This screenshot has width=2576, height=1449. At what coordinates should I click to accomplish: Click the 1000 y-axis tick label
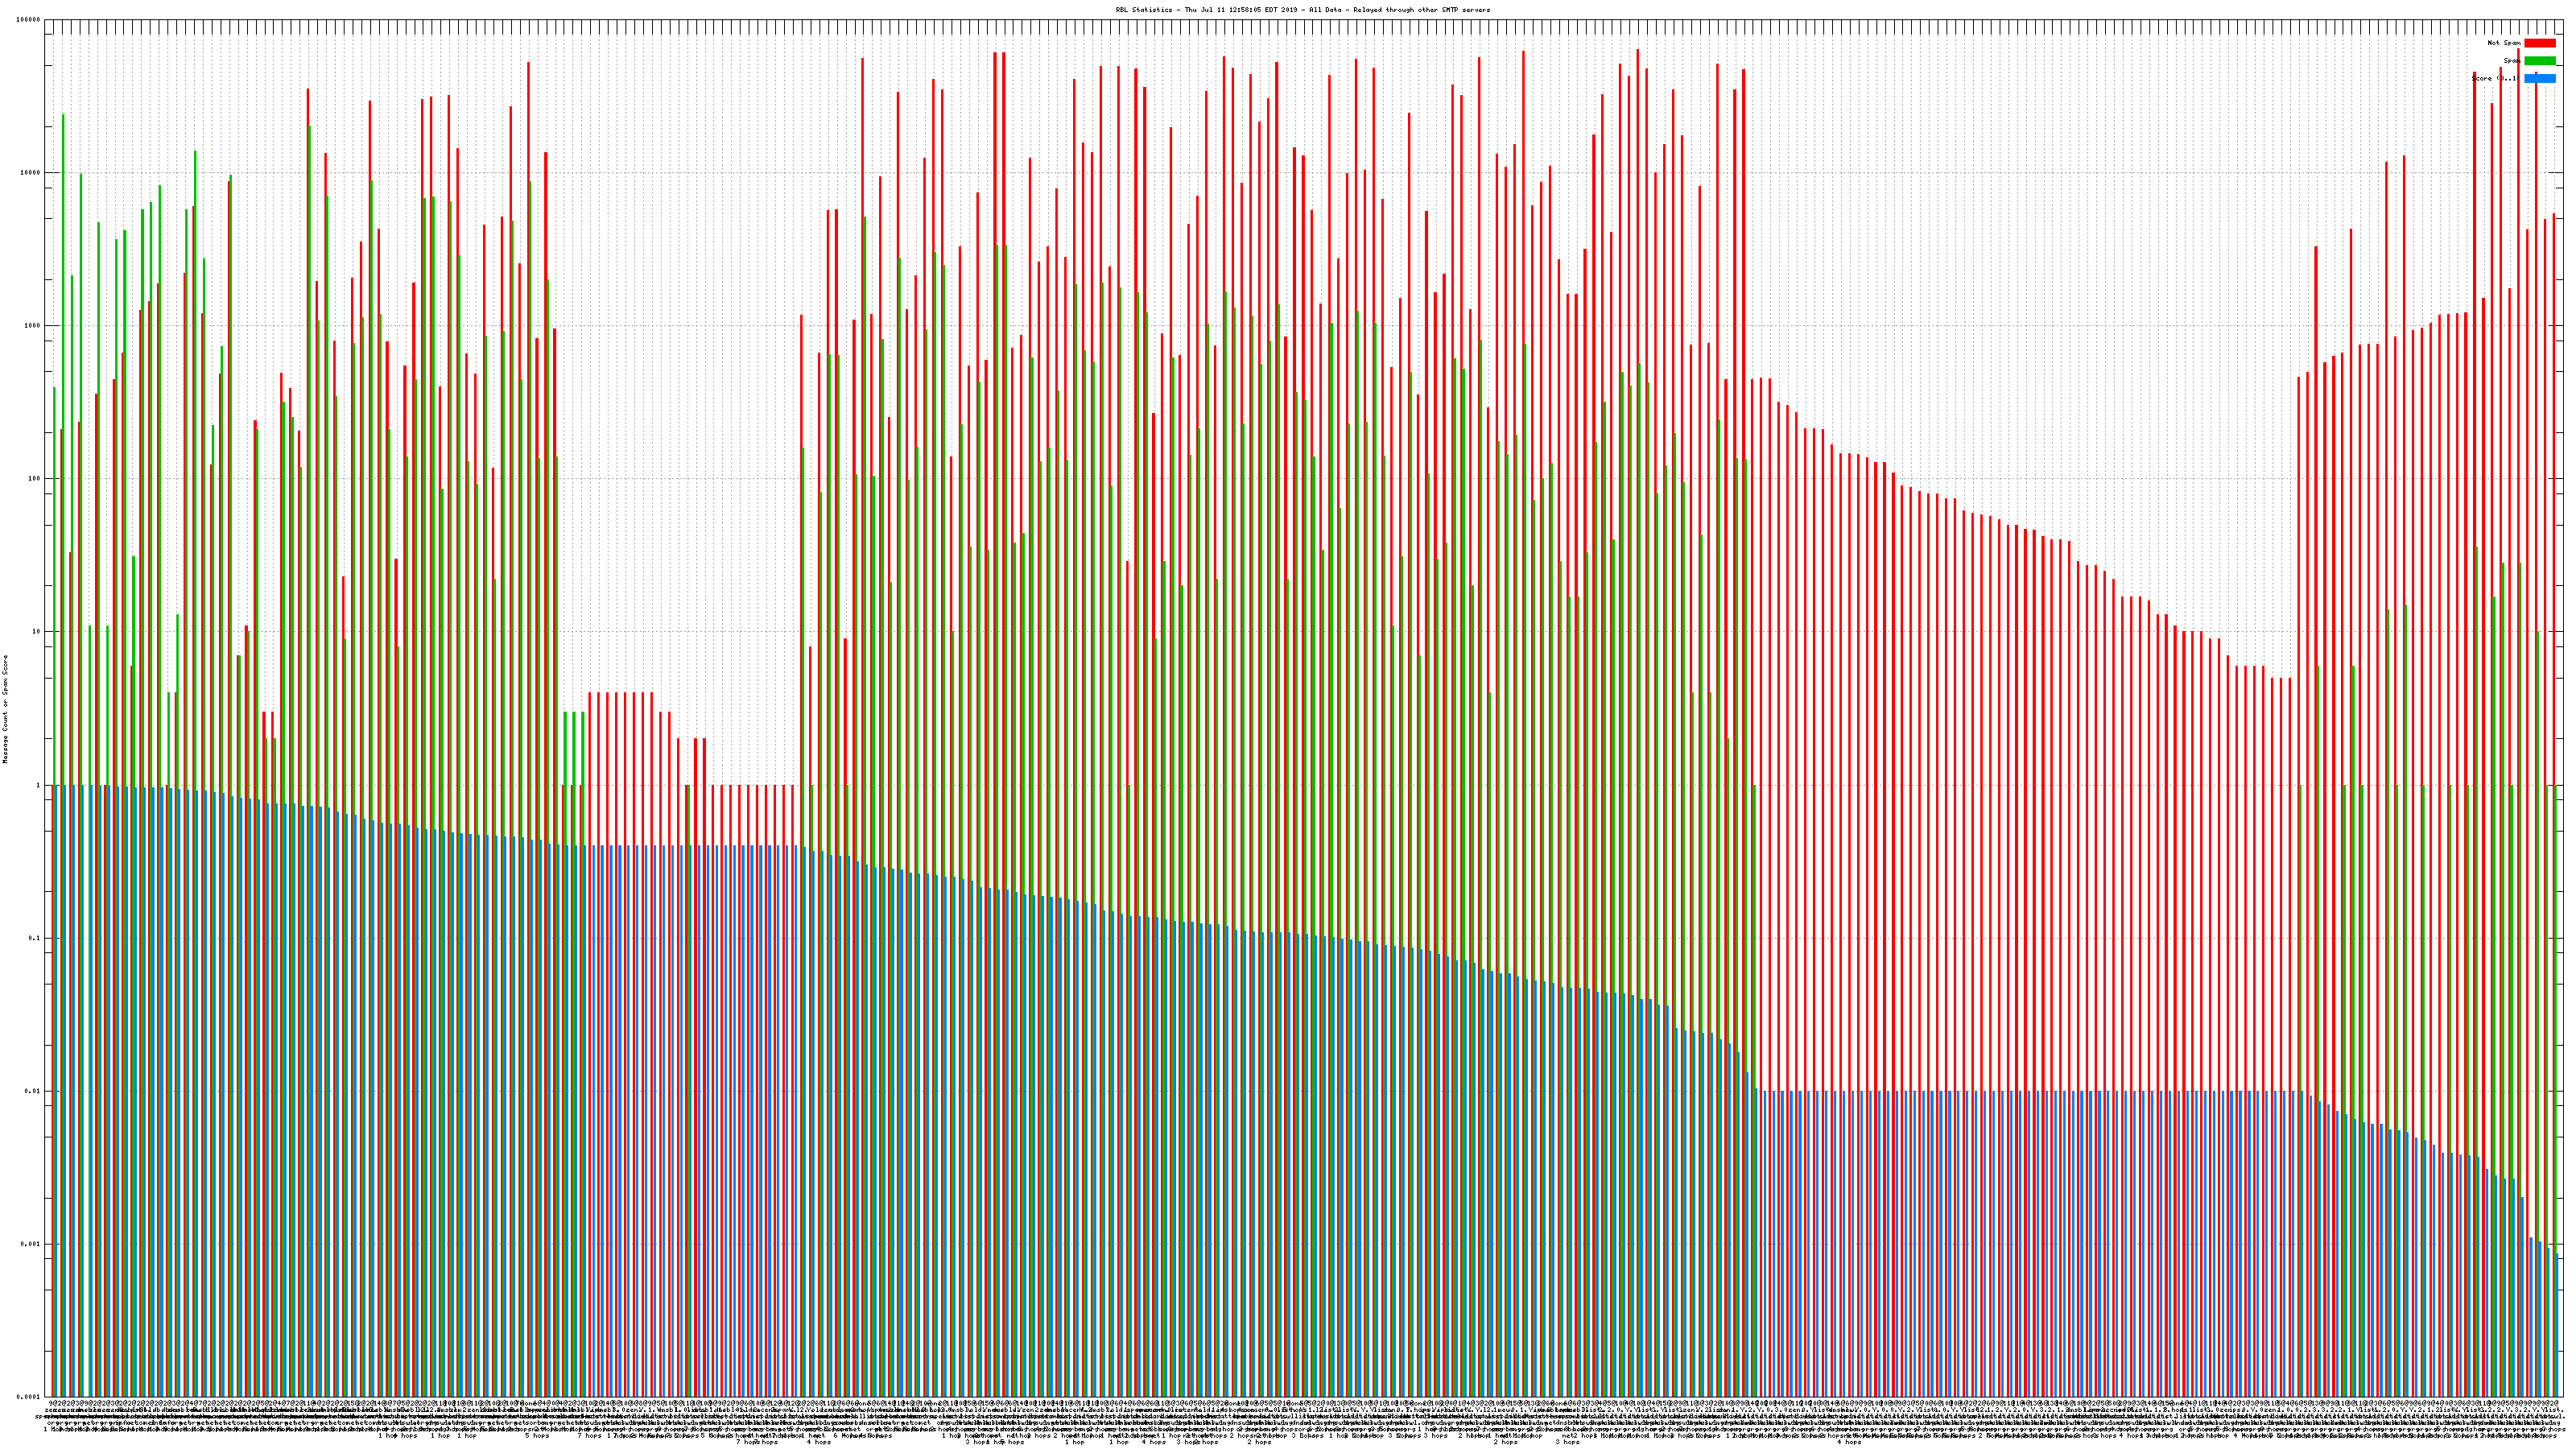33,326
